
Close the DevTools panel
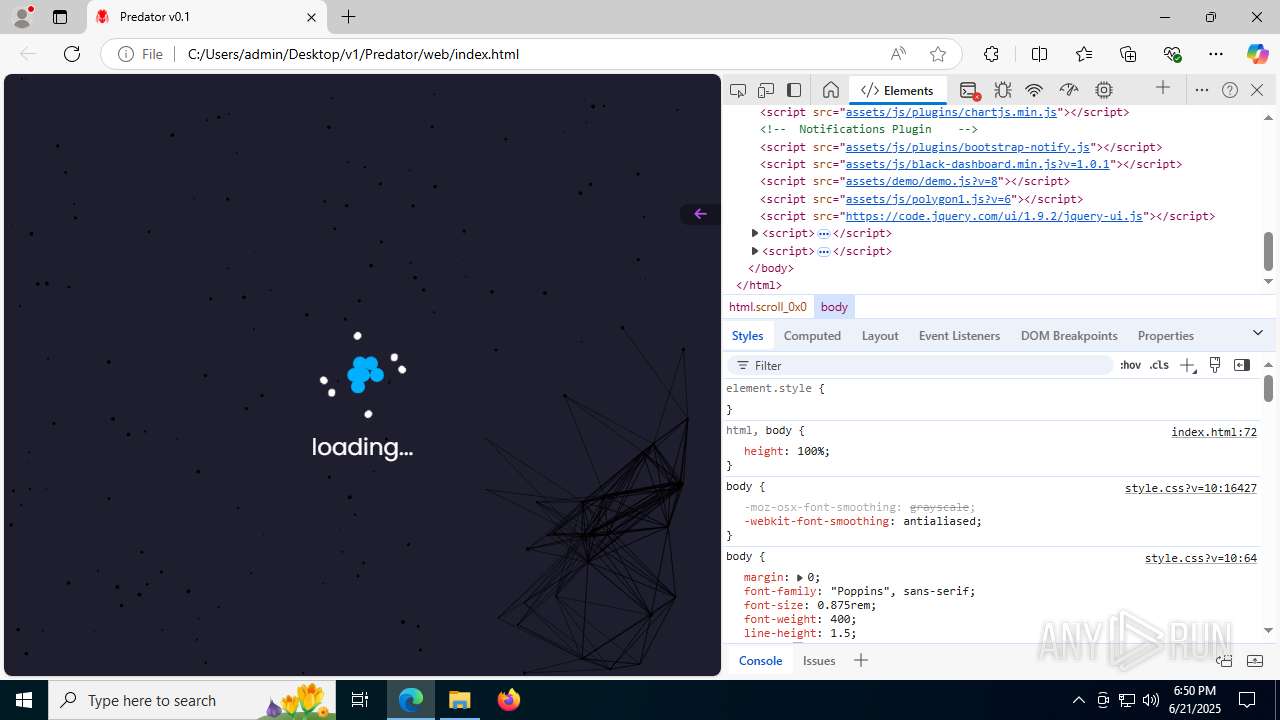[1257, 90]
